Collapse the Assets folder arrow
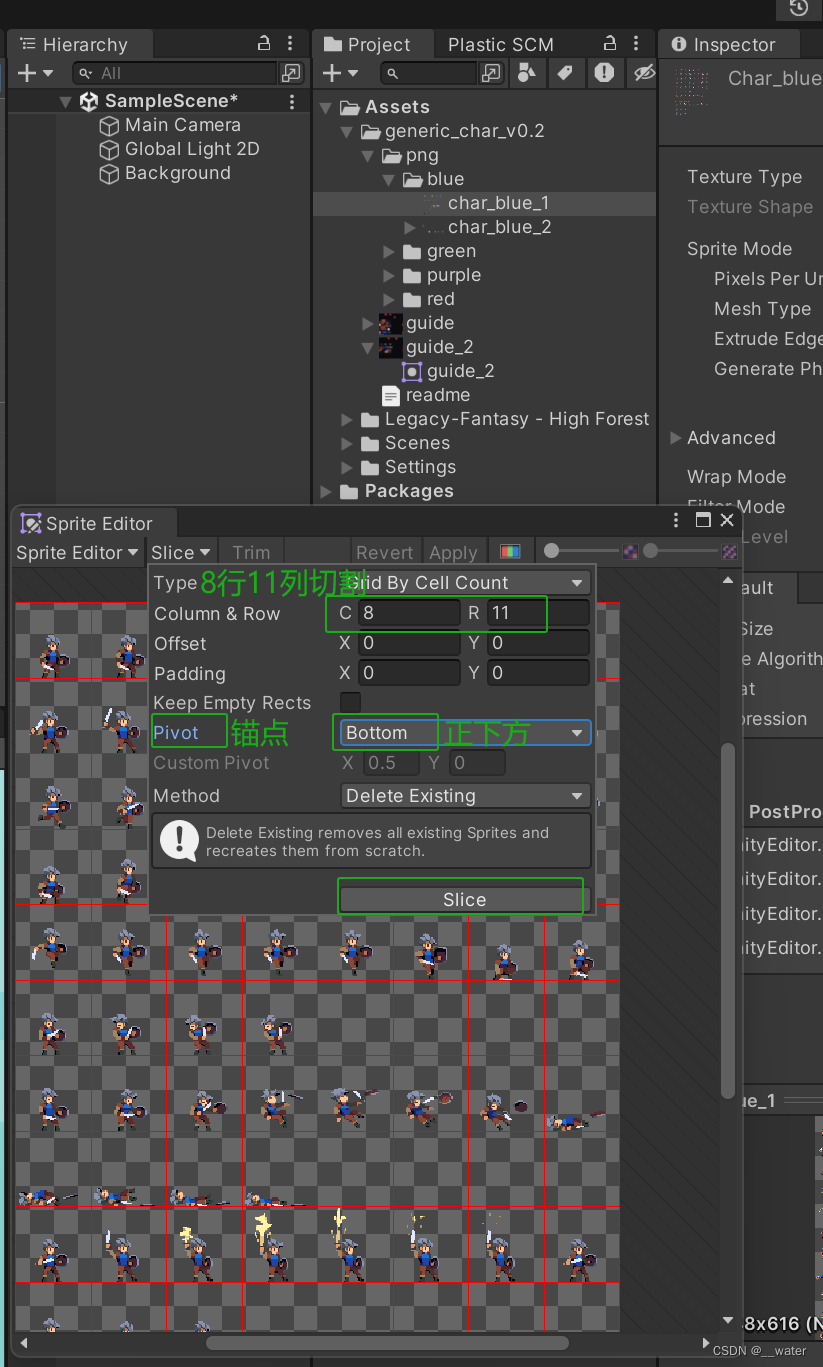The image size is (823, 1367). tap(326, 108)
